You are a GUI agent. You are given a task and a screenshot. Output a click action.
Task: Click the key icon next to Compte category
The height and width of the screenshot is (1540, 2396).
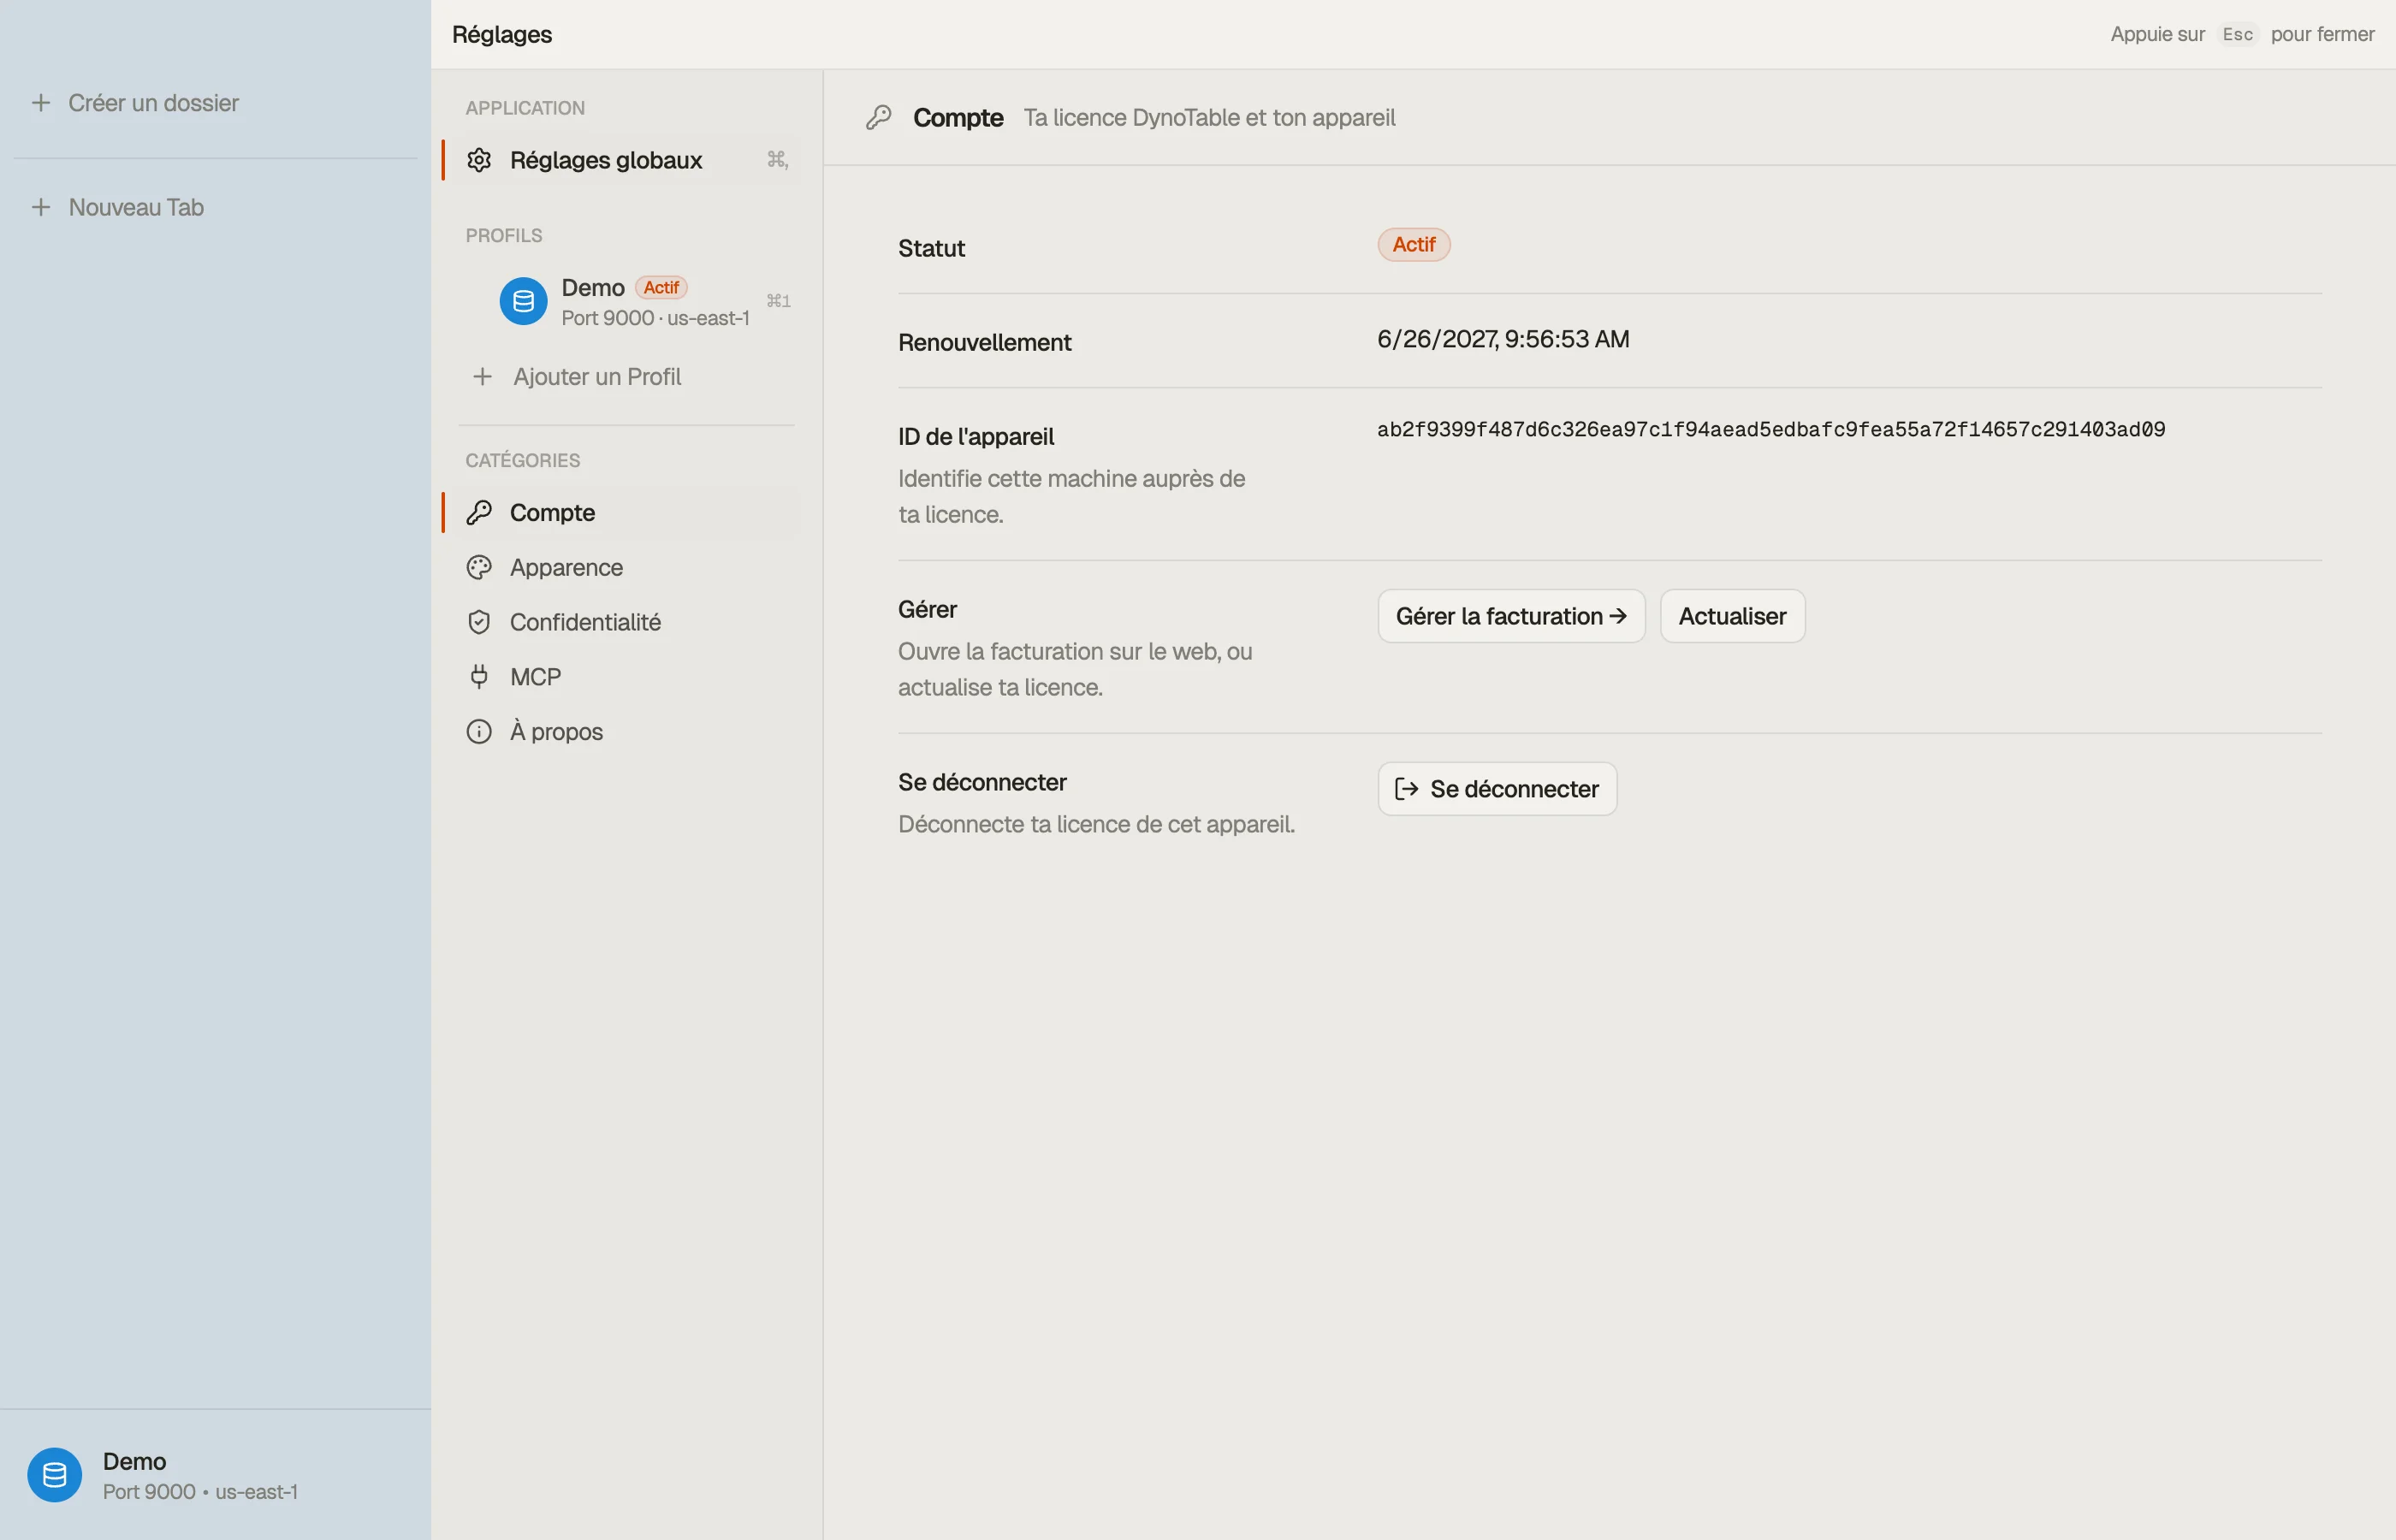coord(479,513)
